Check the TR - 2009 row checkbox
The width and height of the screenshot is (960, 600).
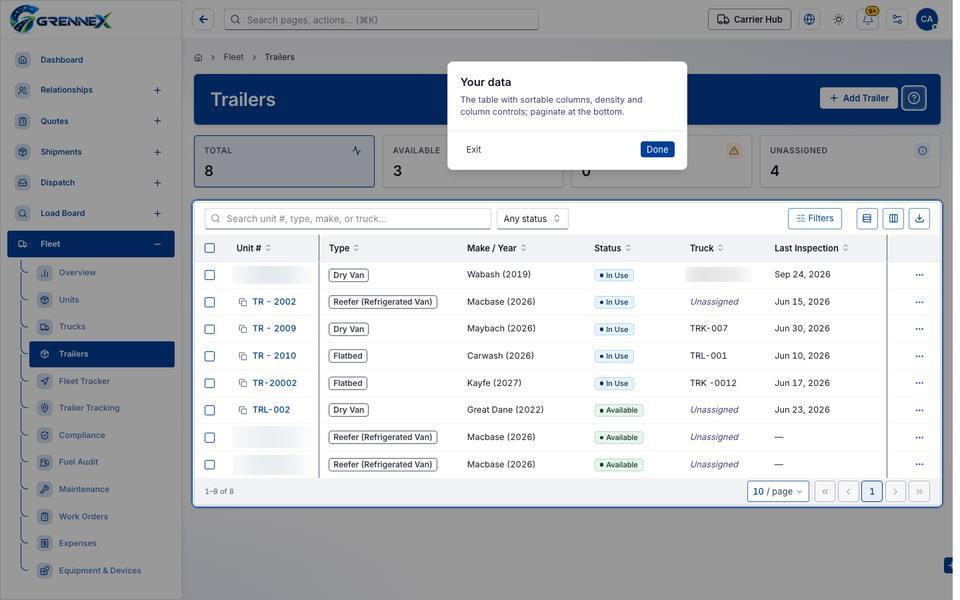pos(209,329)
